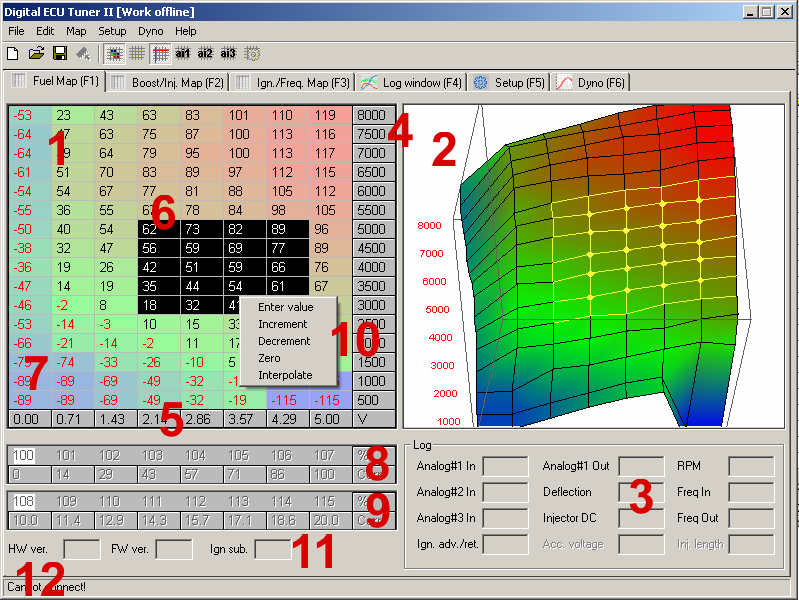
Task: Choose Interpolate from context menu
Action: [285, 375]
